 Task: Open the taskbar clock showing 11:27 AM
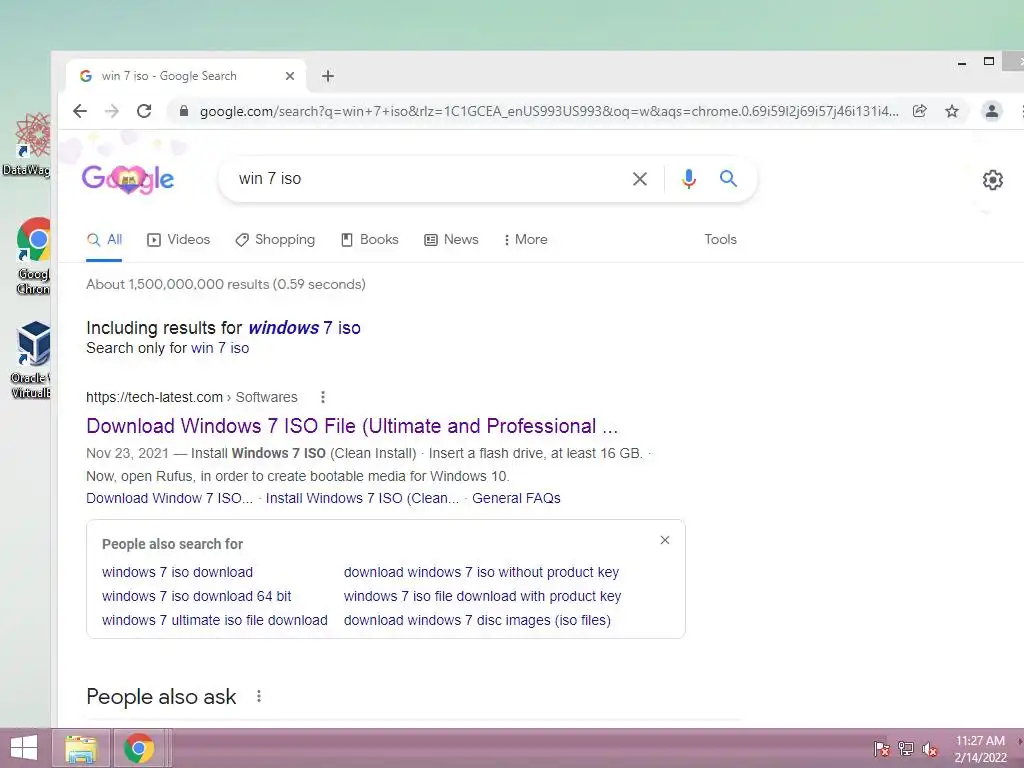(x=980, y=748)
